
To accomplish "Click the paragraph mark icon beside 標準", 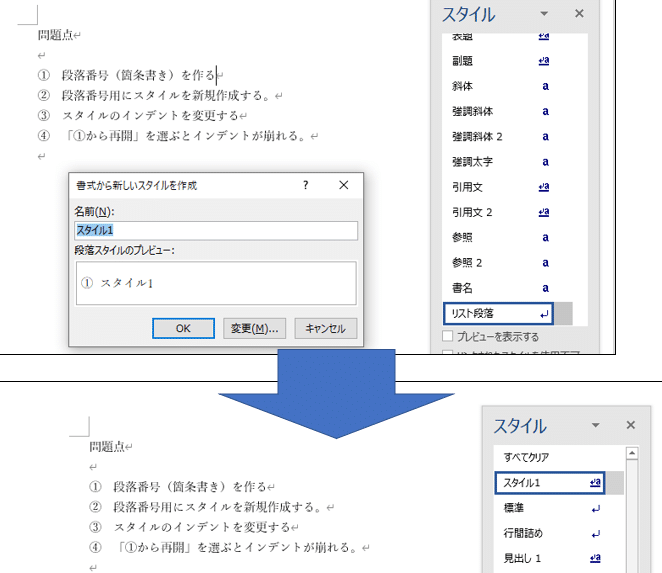I will (596, 508).
